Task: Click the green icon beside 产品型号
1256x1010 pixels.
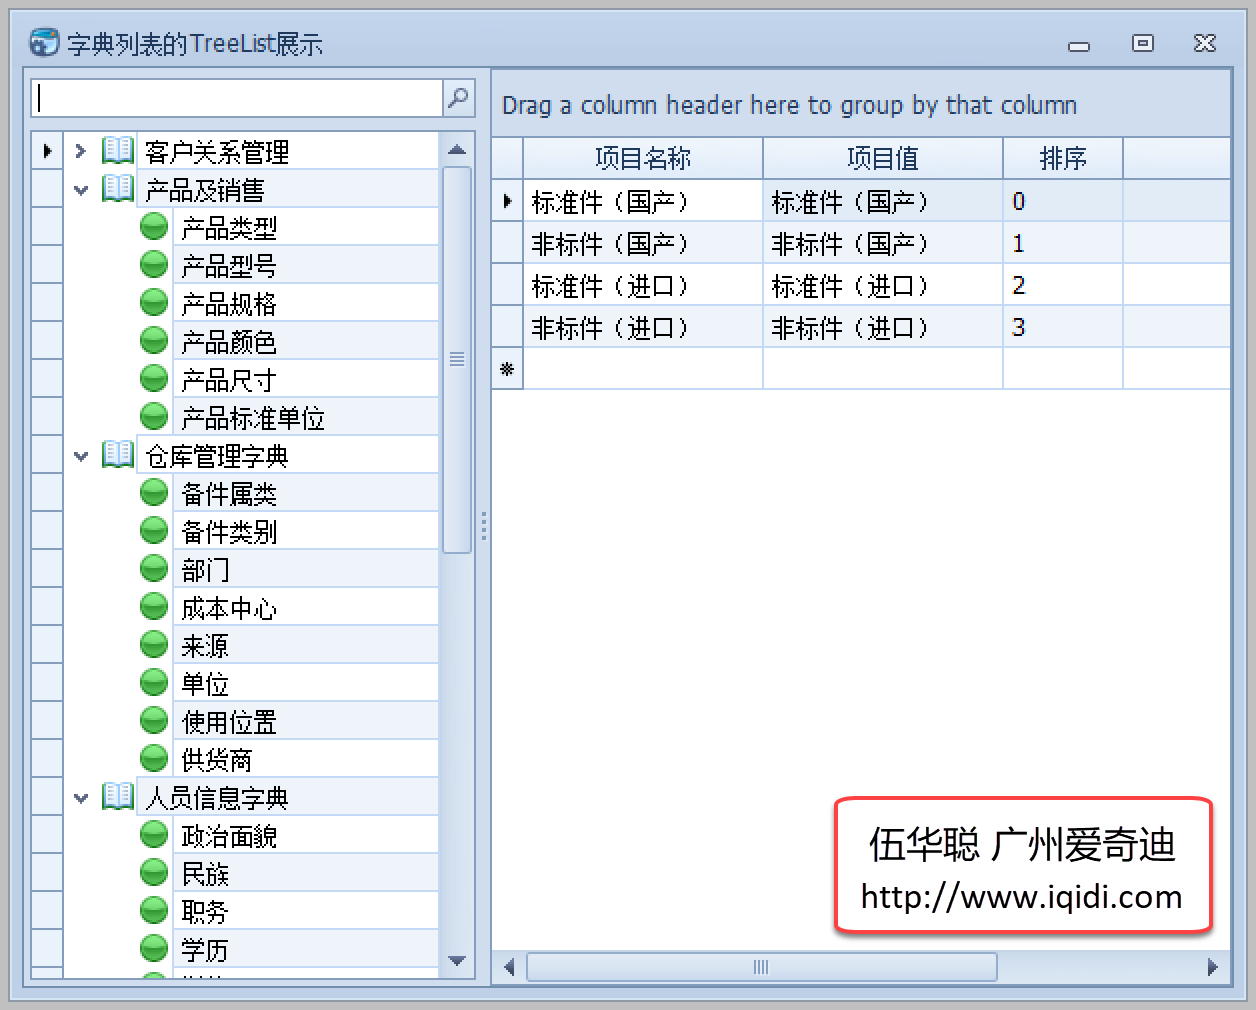Action: pyautogui.click(x=154, y=265)
